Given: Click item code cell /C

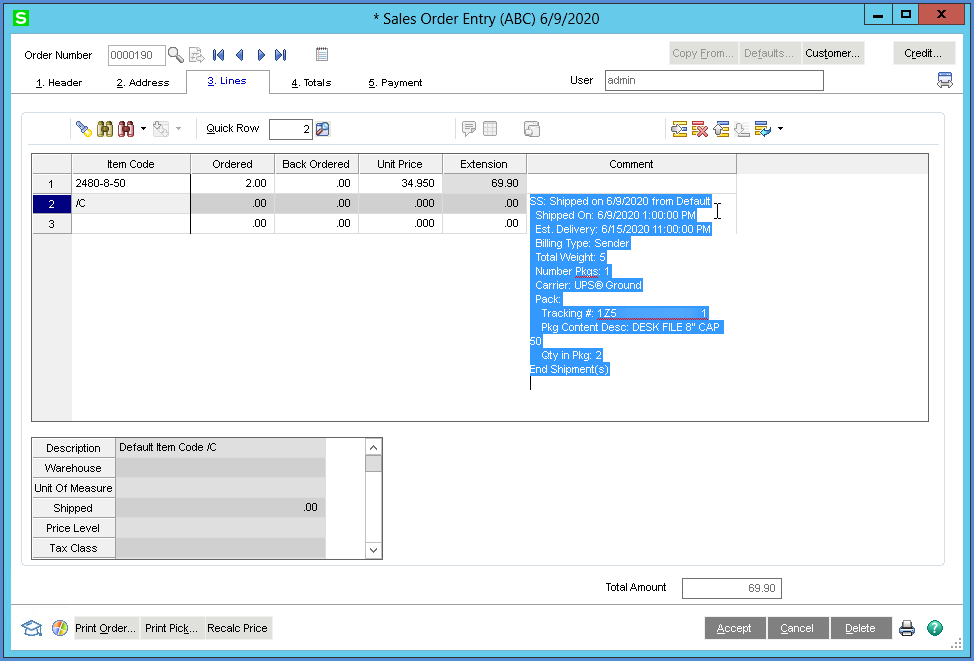Looking at the screenshot, I should tap(131, 204).
